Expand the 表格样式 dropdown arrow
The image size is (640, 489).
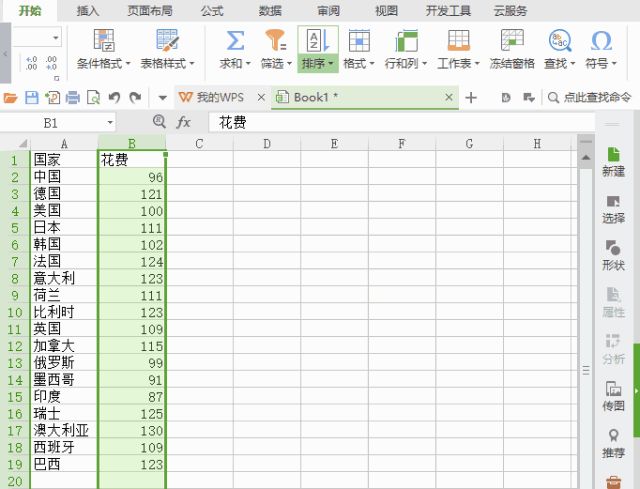pos(191,64)
